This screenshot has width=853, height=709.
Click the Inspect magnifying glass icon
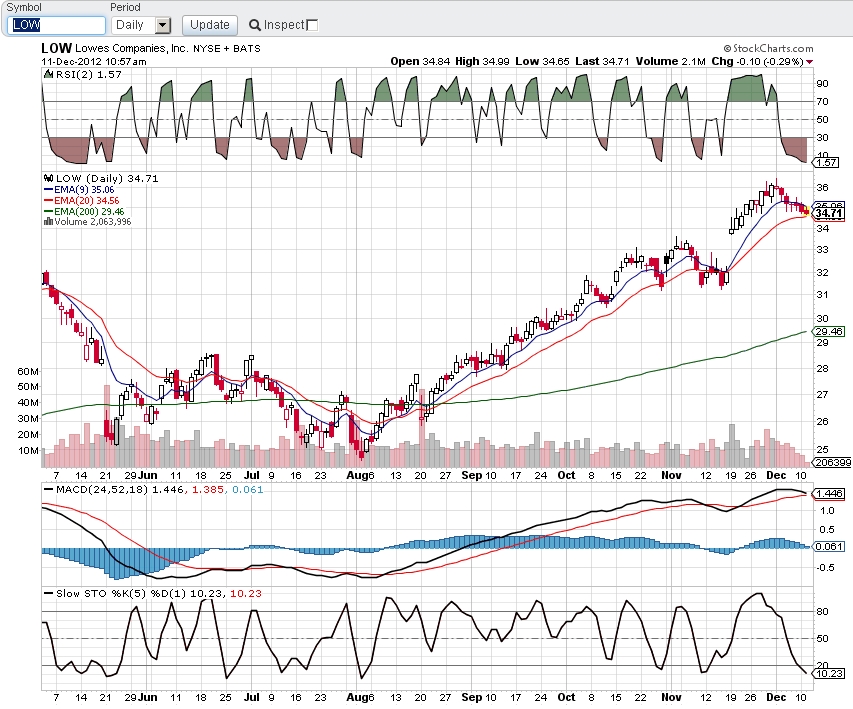[255, 25]
